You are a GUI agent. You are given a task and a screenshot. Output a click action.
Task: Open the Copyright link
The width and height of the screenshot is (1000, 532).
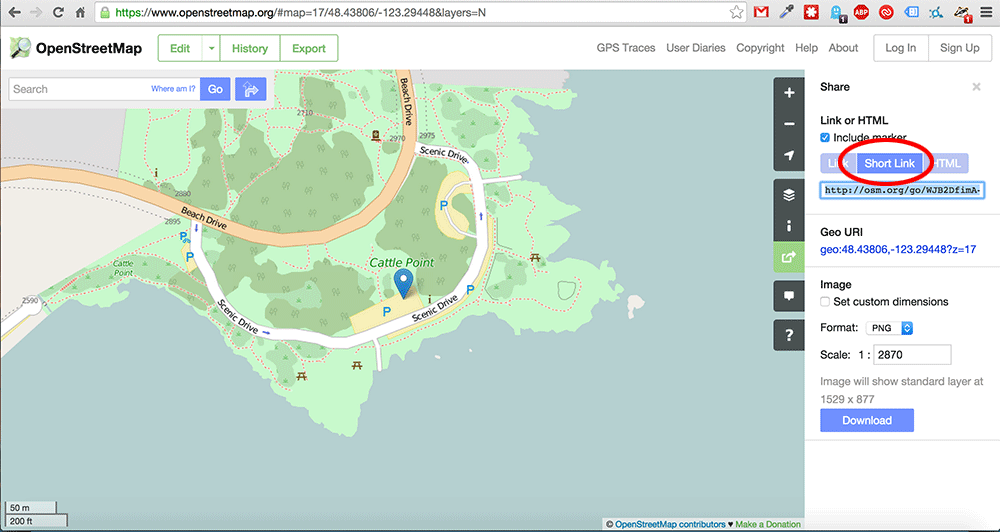coord(760,48)
